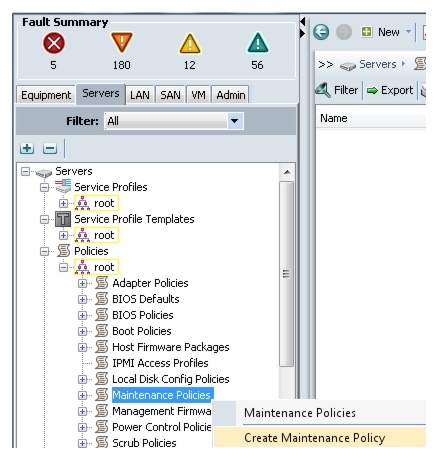Click the critical faults red X icon
The width and height of the screenshot is (439, 461).
[54, 43]
